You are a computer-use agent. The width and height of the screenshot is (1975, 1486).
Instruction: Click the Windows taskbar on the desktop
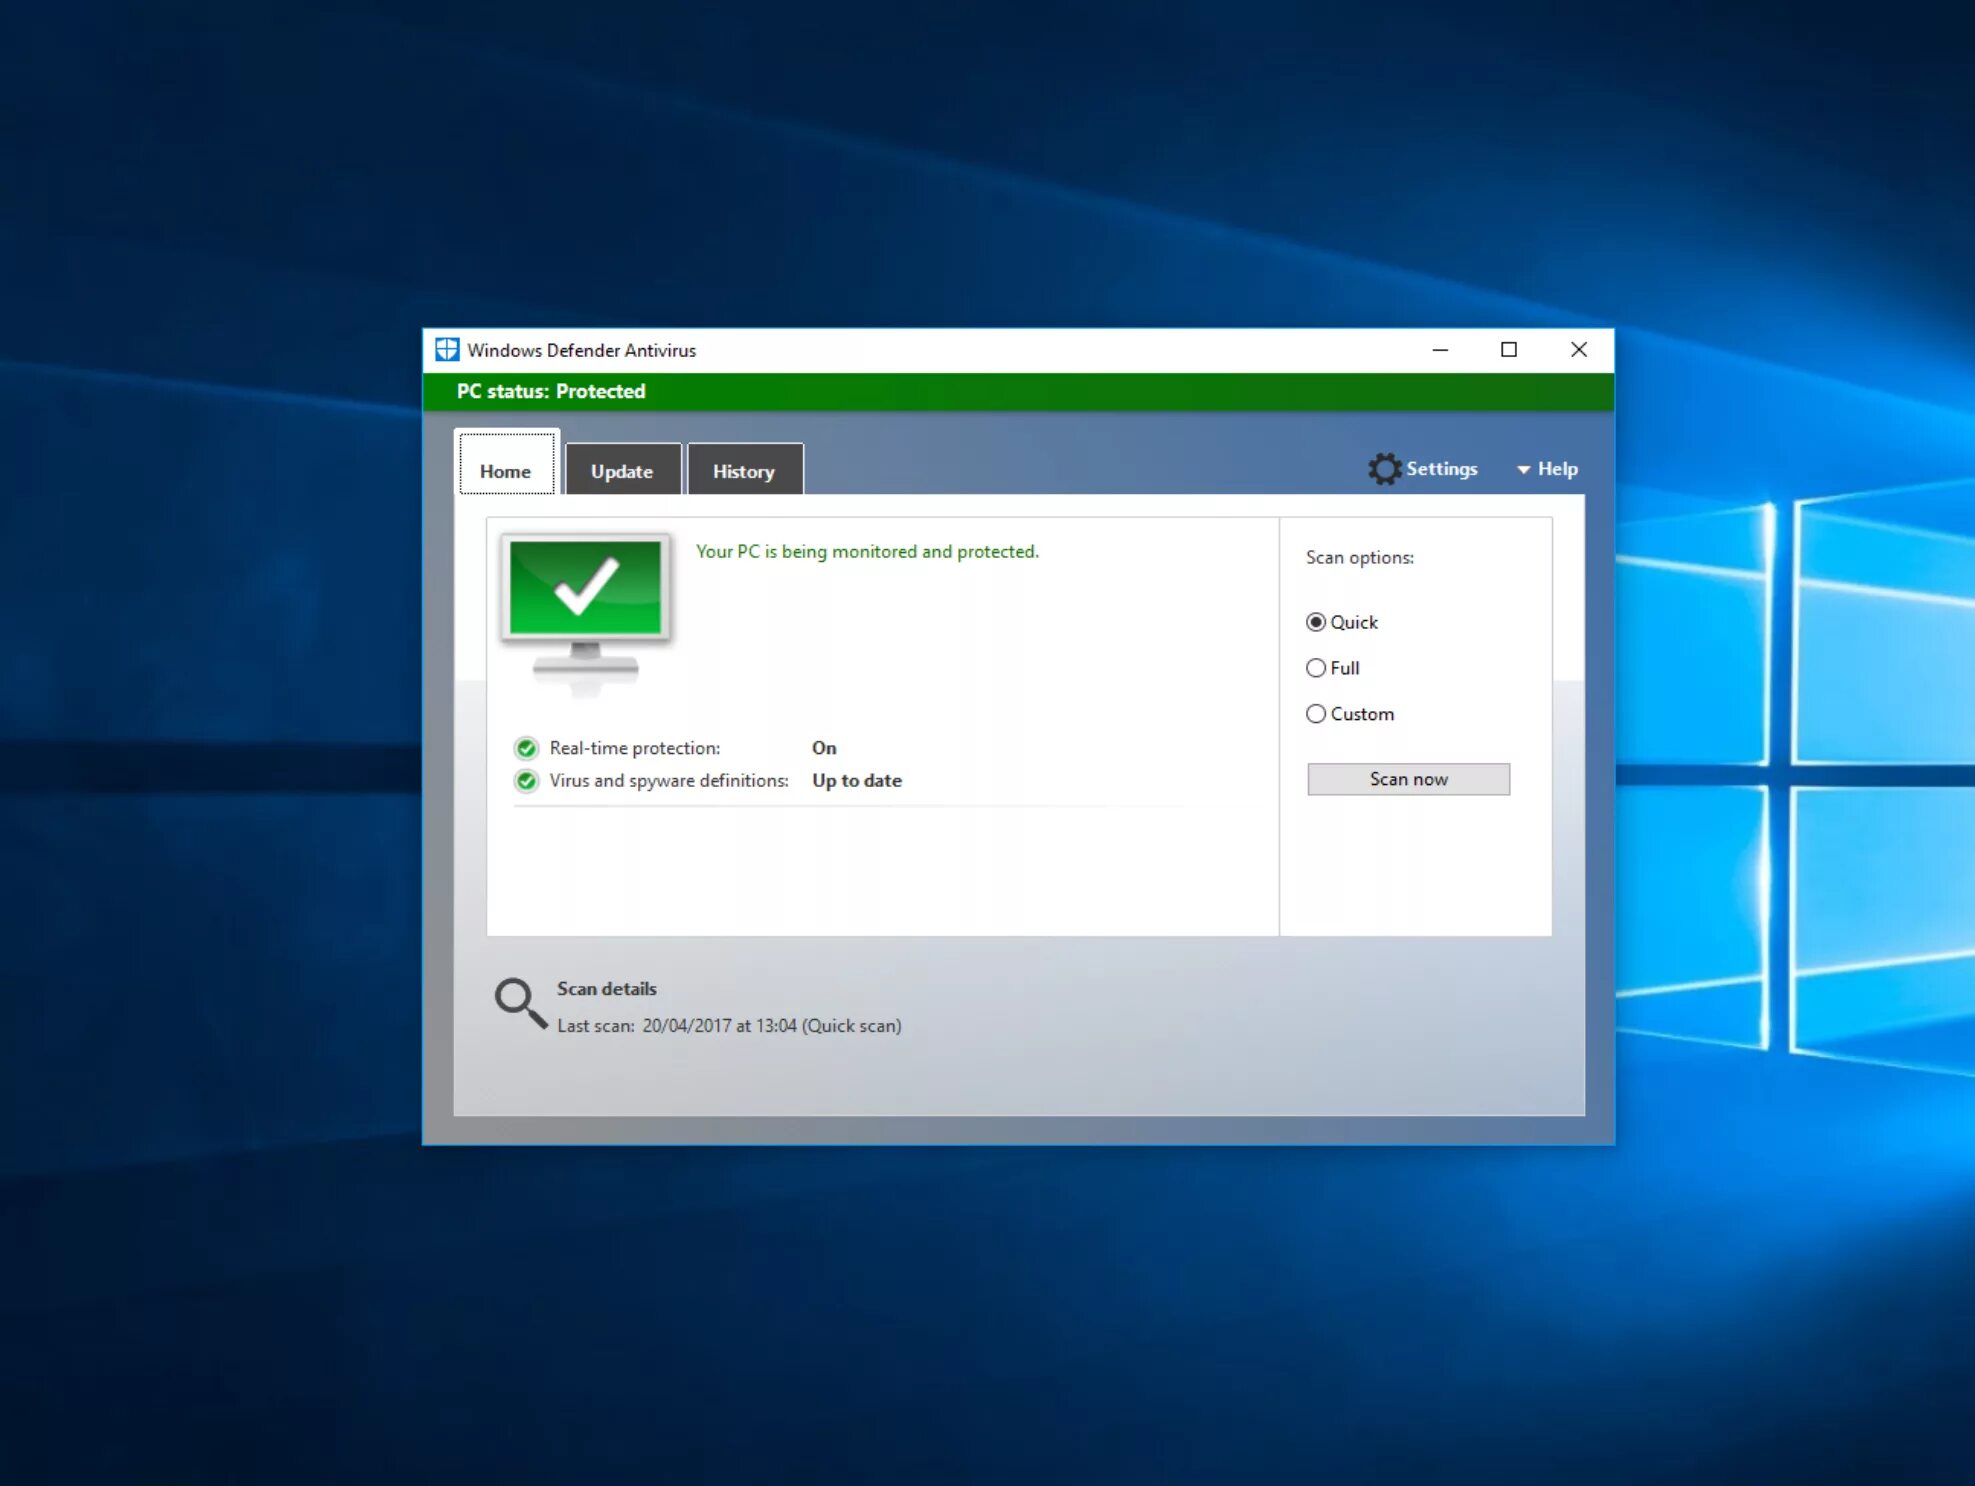click(x=987, y=1467)
